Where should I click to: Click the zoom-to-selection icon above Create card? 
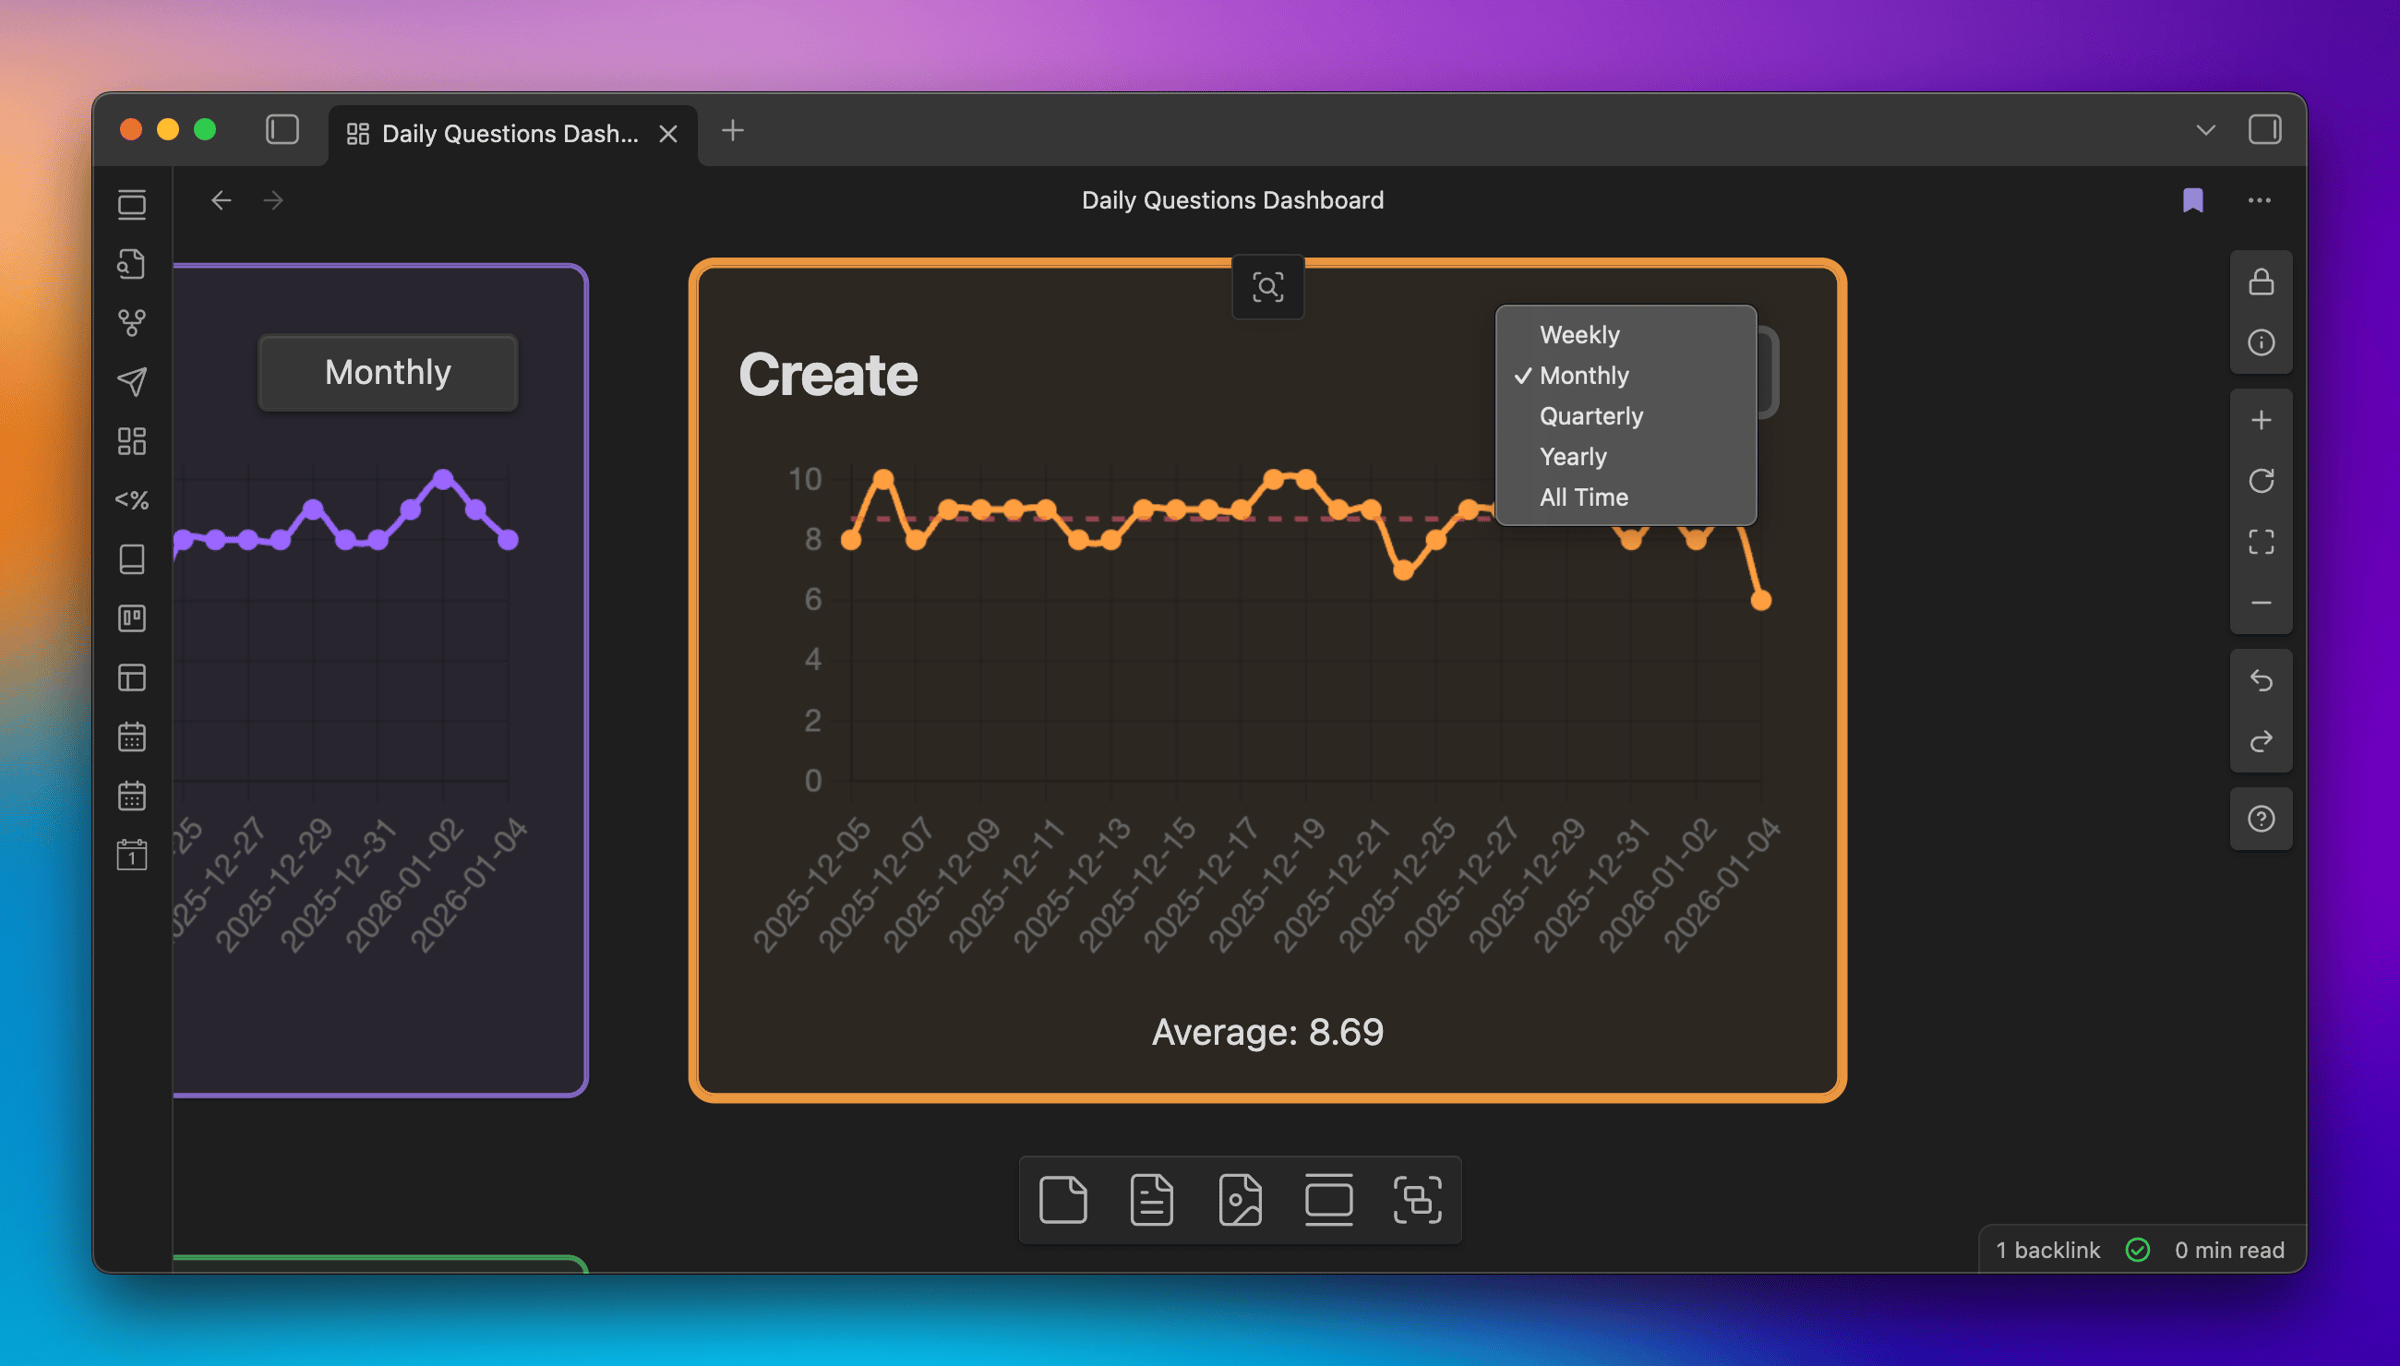click(x=1267, y=288)
